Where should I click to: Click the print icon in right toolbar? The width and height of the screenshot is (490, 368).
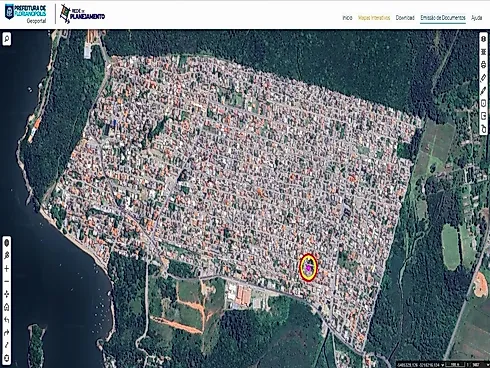click(484, 65)
